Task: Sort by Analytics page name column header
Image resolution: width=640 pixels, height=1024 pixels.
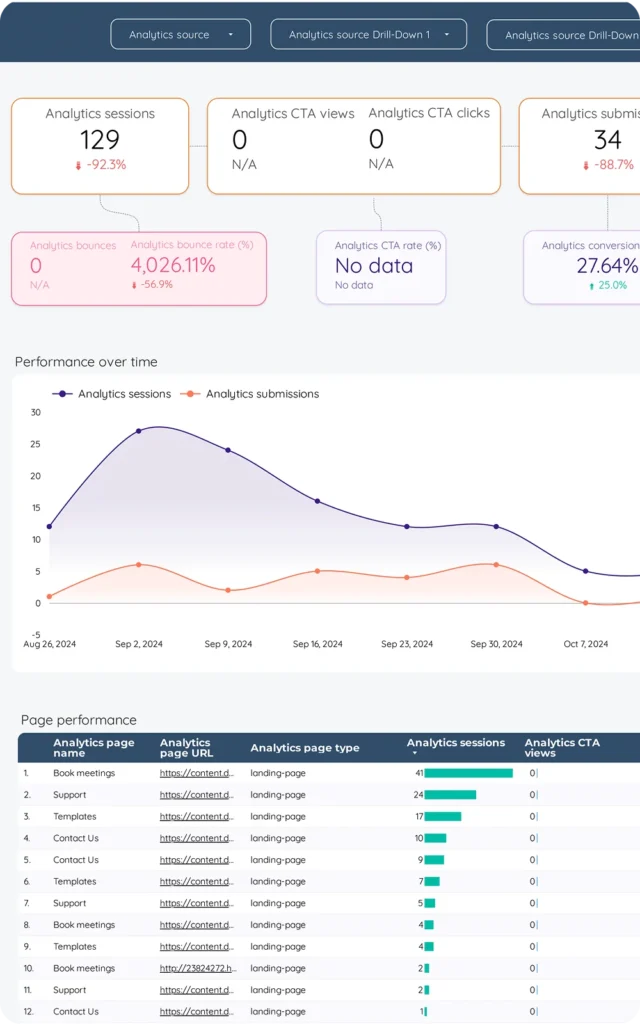Action: pyautogui.click(x=93, y=748)
